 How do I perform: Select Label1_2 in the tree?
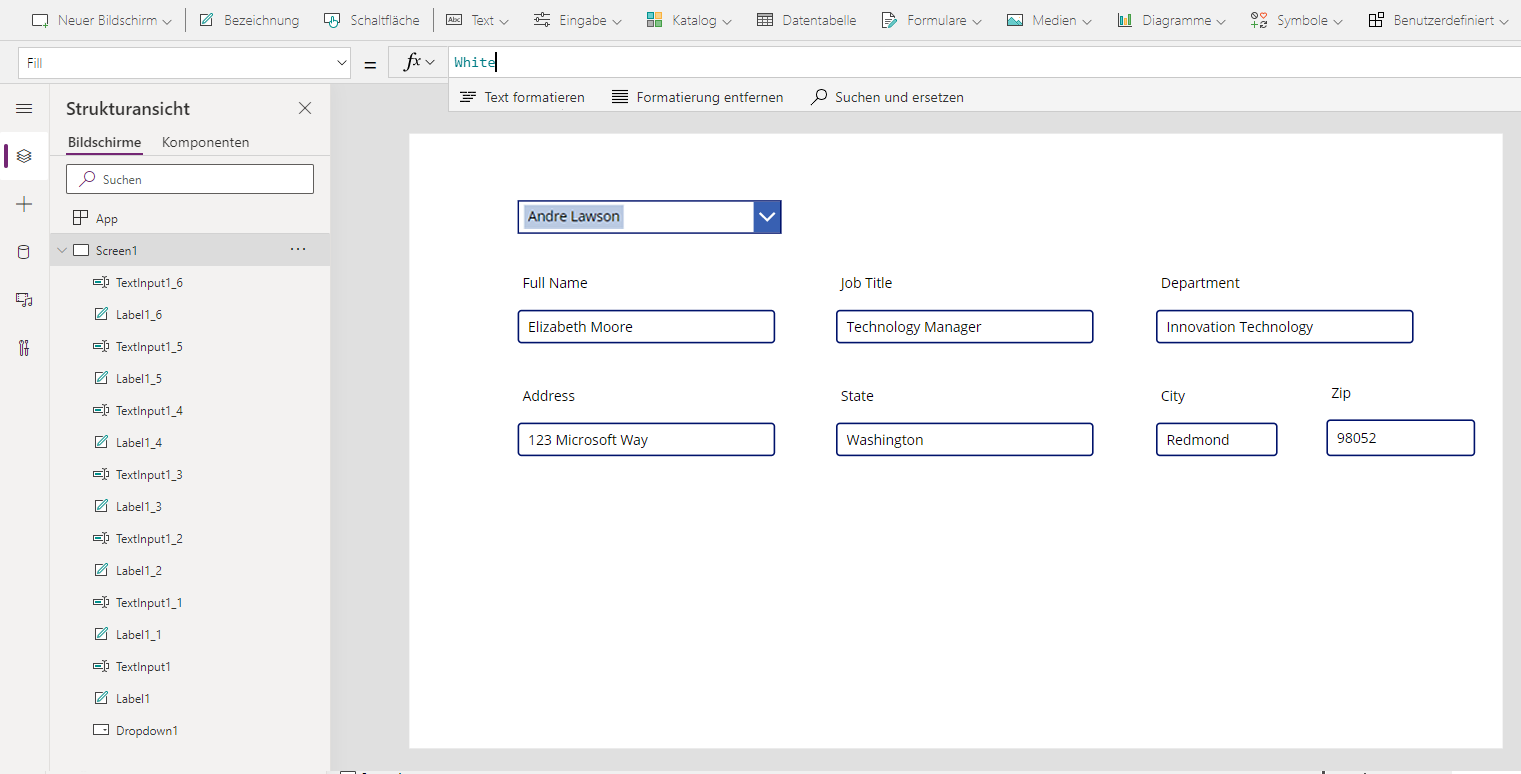coord(139,570)
